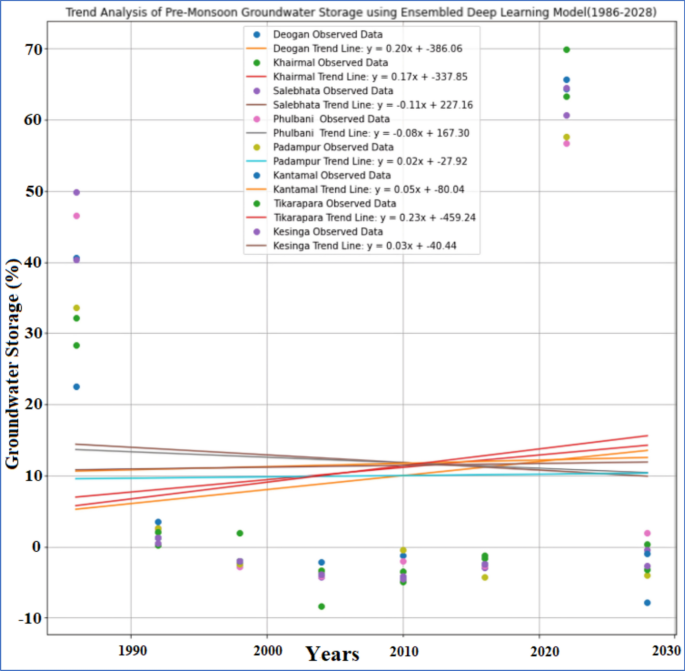Click the y-axis tick label '-10'
The image size is (685, 671).
tap(31, 618)
